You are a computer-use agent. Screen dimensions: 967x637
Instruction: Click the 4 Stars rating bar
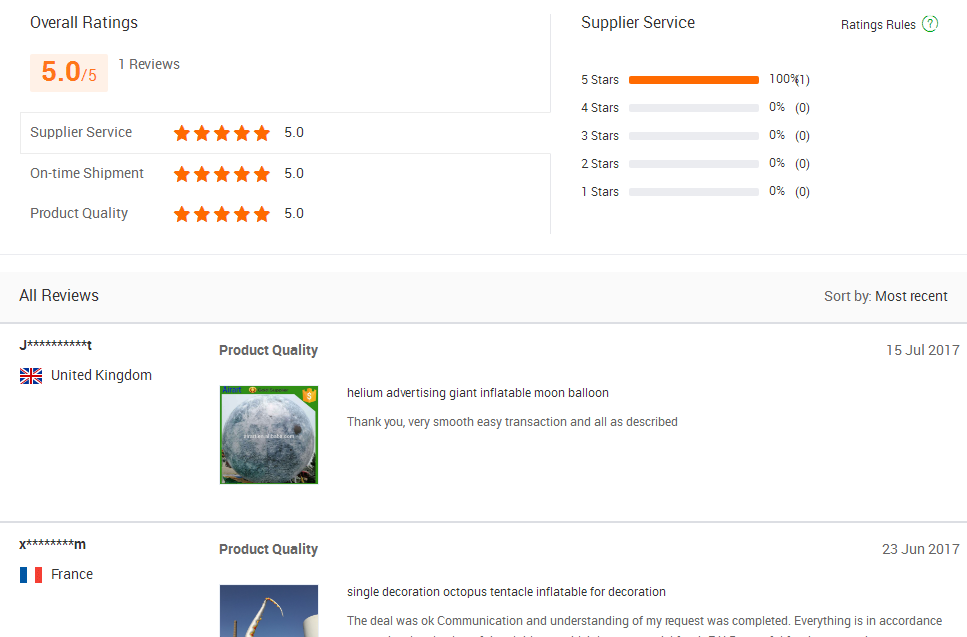coord(694,108)
